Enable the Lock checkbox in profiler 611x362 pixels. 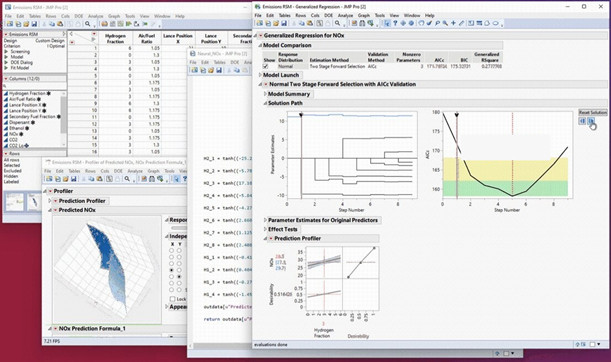[173, 299]
